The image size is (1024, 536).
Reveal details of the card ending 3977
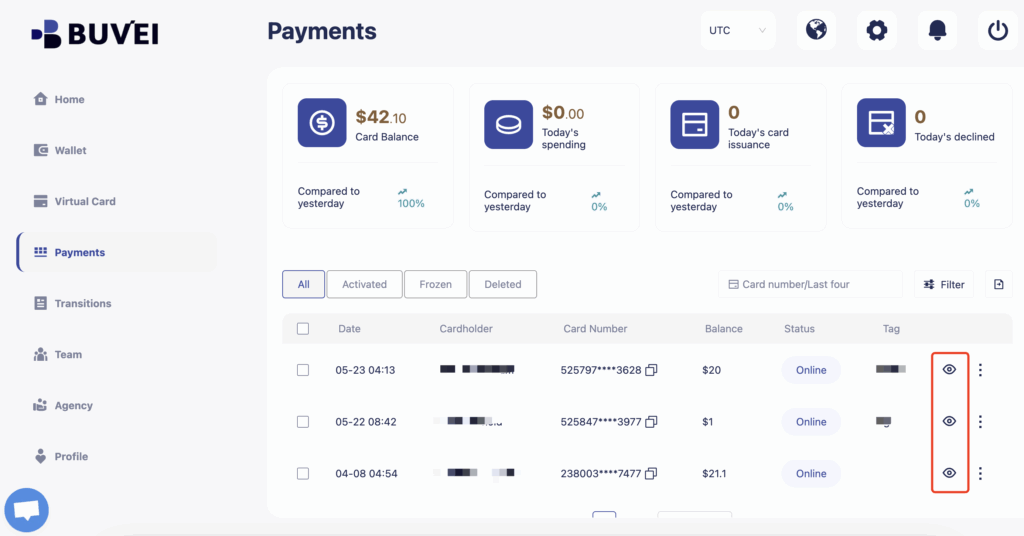[x=949, y=421]
